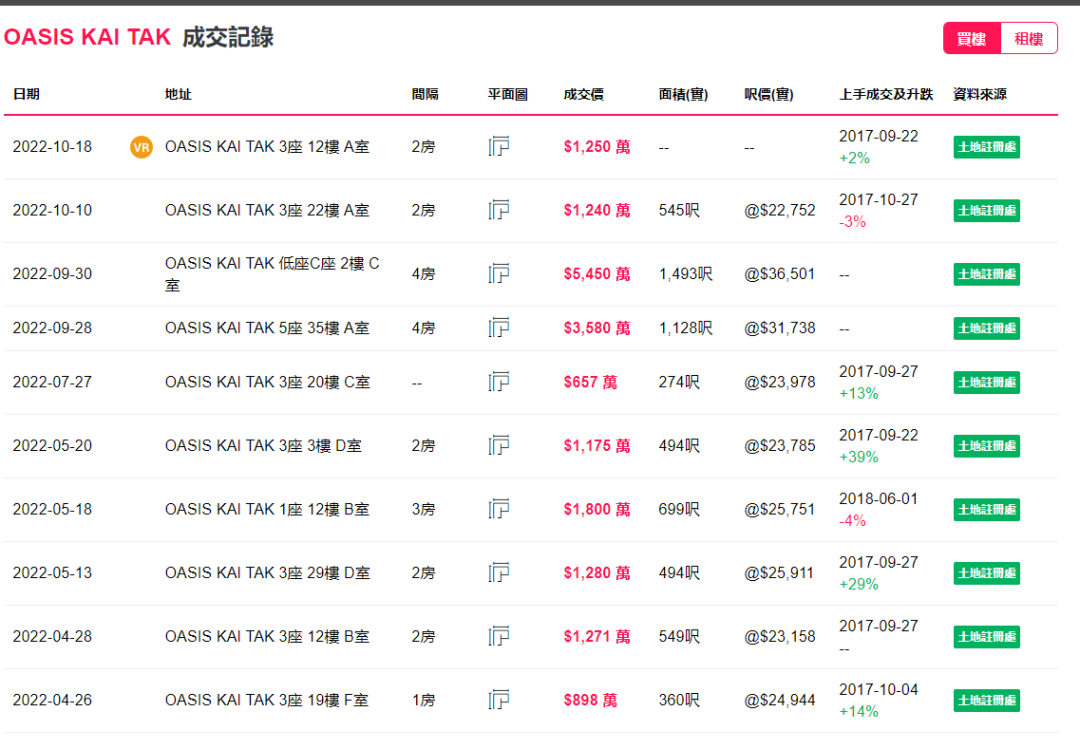Click the 資料來源 column header

(979, 94)
